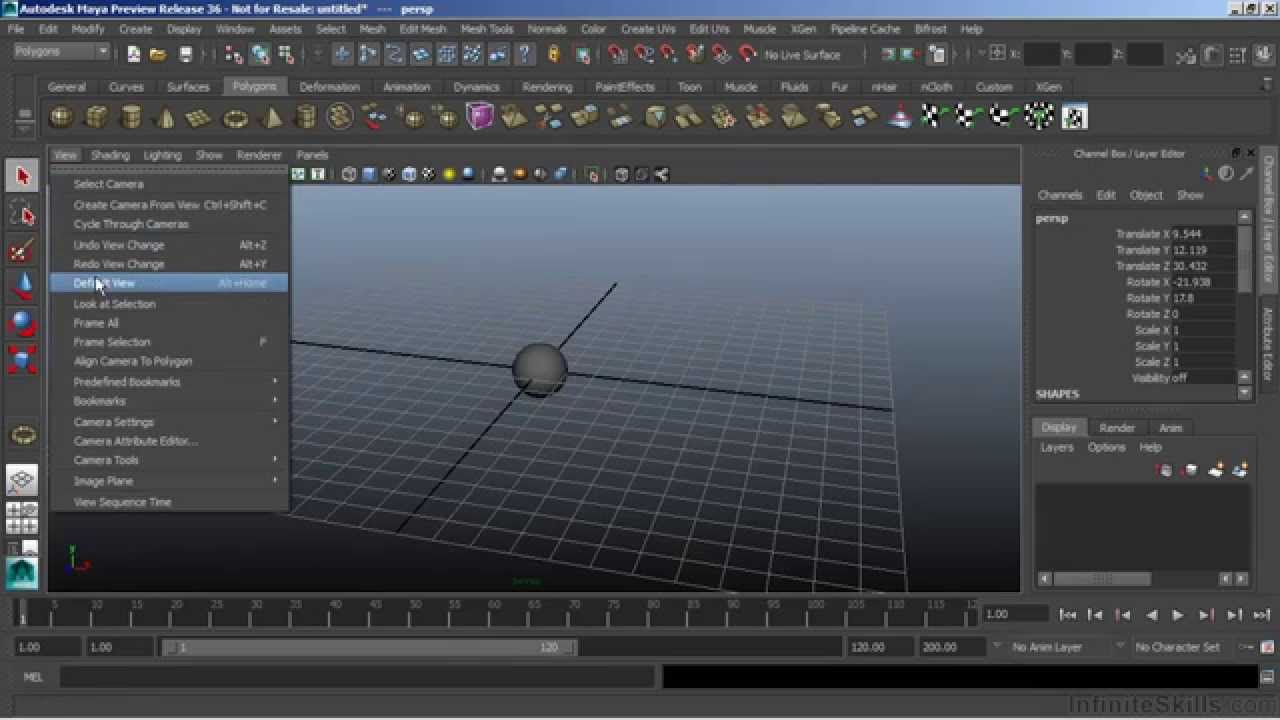Screen dimensions: 1280x720
Task: Create a polygon cone from the shelf
Action: [165, 118]
